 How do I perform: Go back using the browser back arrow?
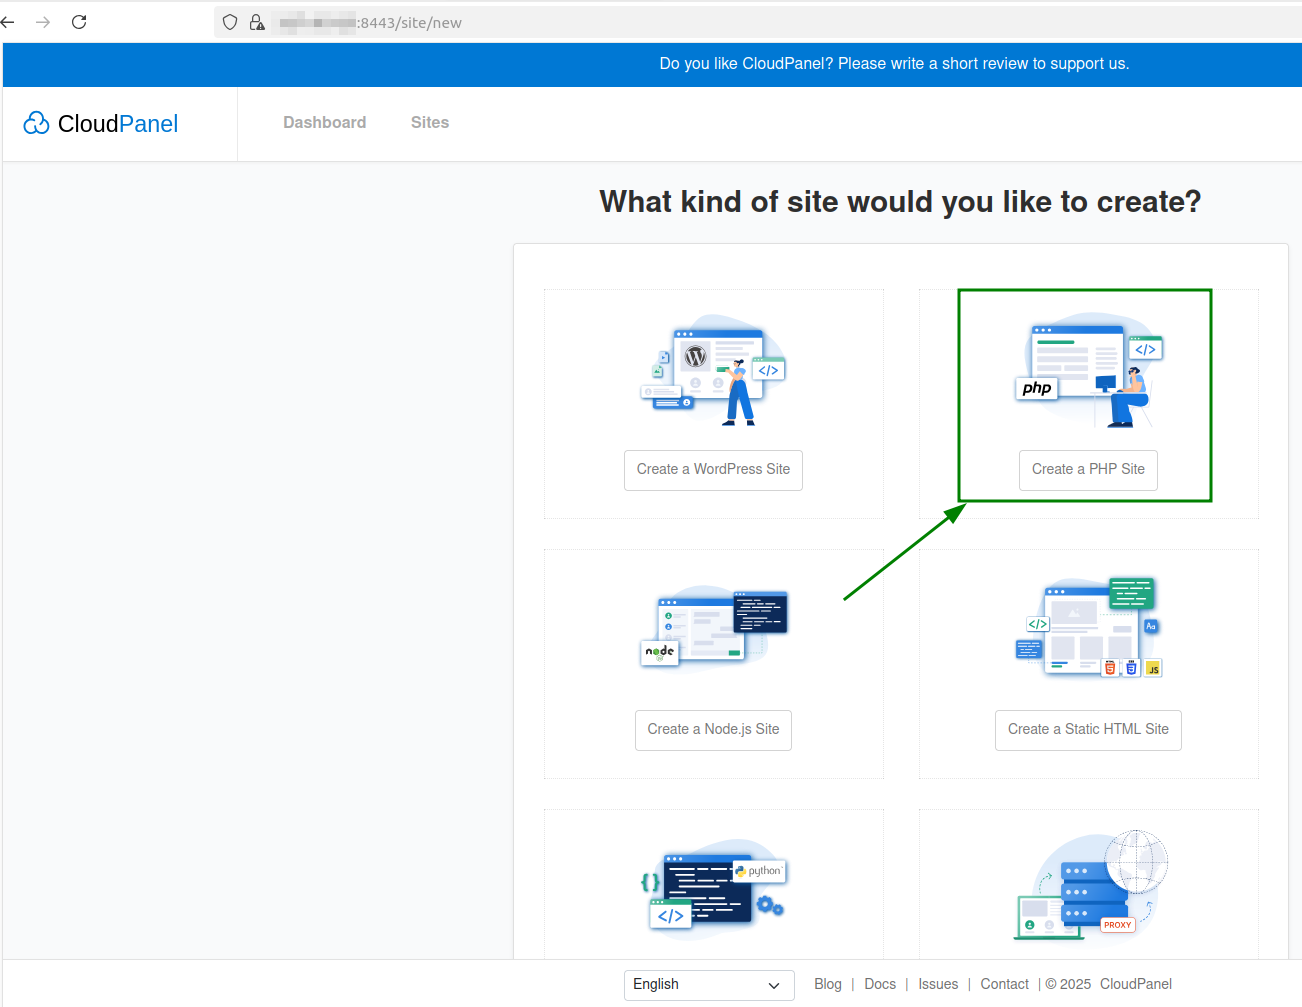pyautogui.click(x=8, y=22)
